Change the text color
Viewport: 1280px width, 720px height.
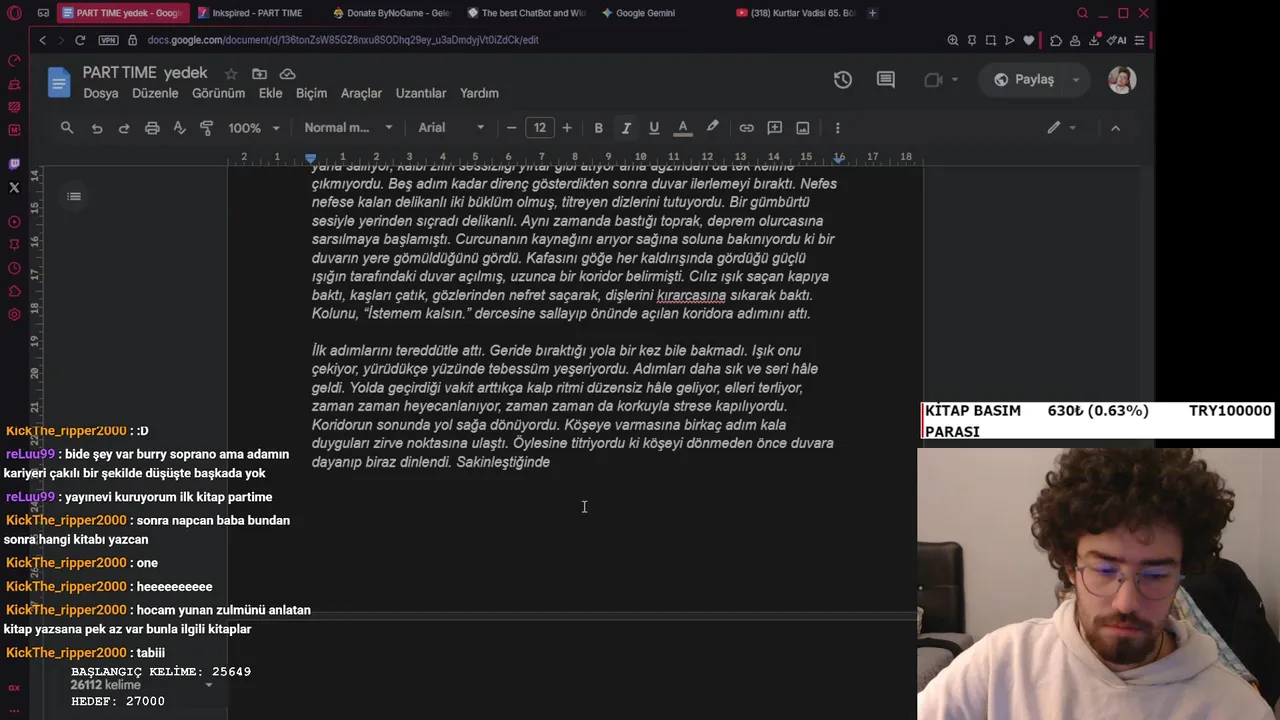click(x=683, y=128)
